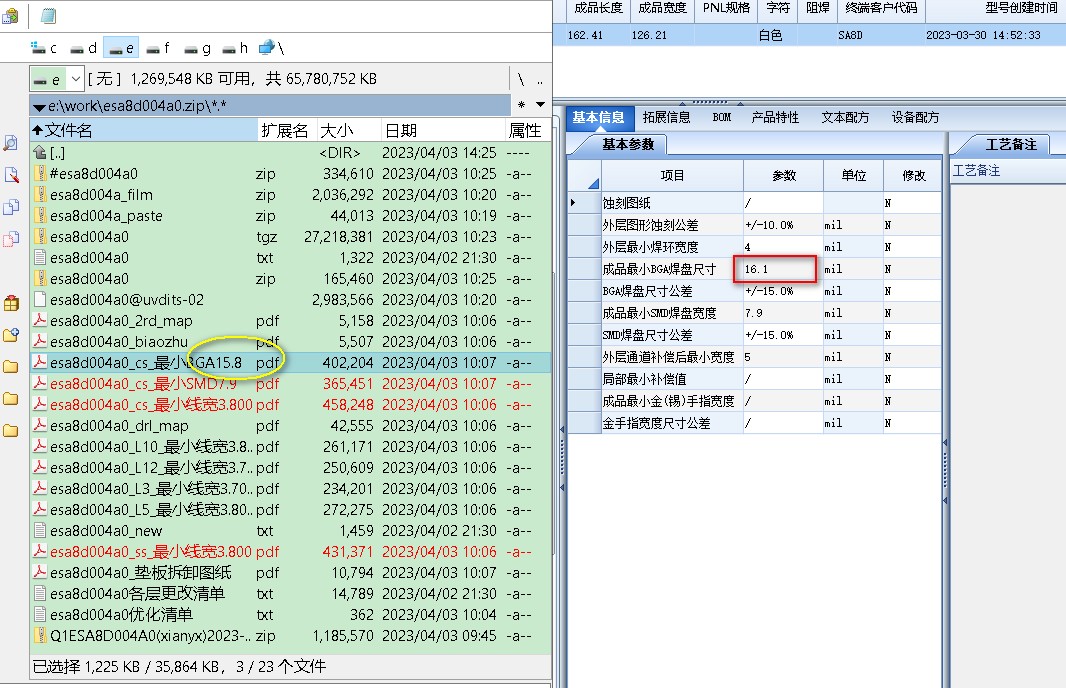The width and height of the screenshot is (1066, 688).
Task: Click the blank file icon of esa8d004a0@uvdits-02
Action: click(39, 299)
